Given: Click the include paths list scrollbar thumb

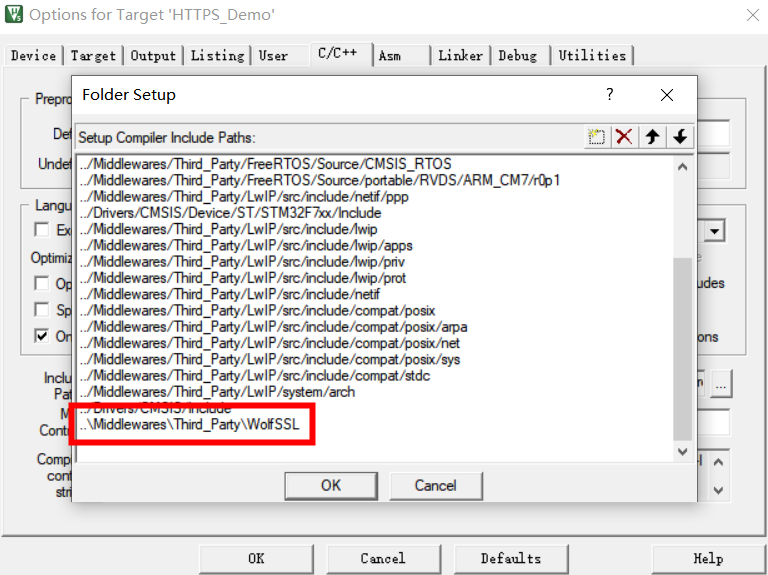Looking at the screenshot, I should pos(682,349).
